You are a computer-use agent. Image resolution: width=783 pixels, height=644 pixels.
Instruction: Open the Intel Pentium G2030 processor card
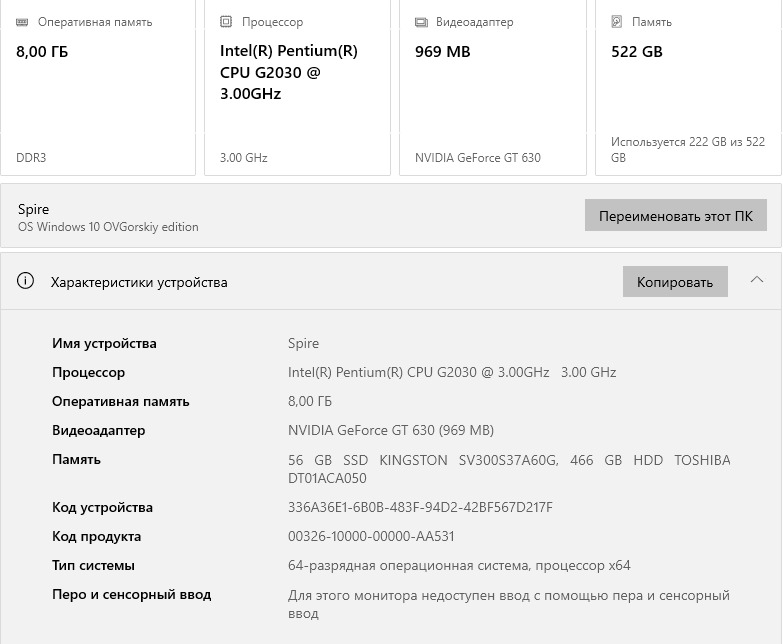[297, 90]
